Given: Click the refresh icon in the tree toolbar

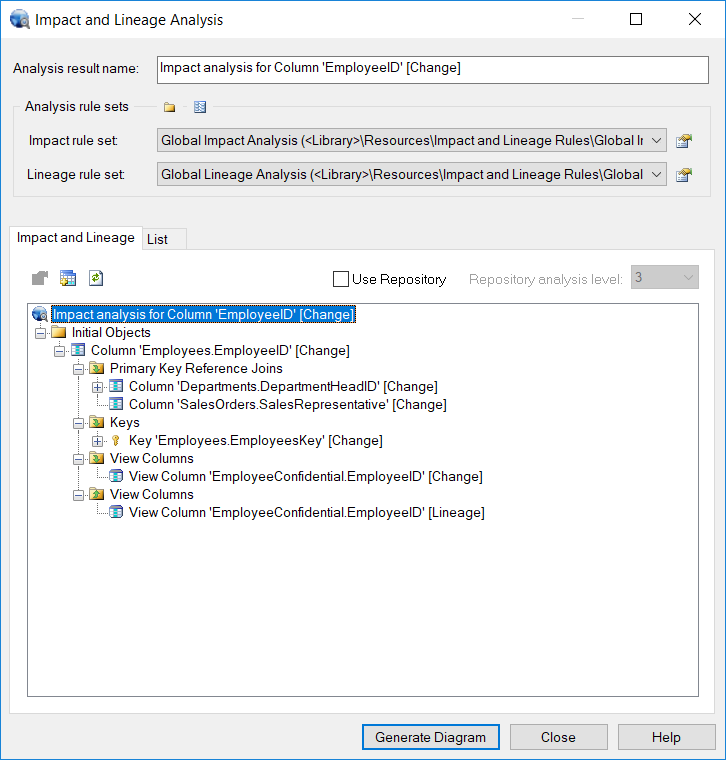Looking at the screenshot, I should [96, 278].
